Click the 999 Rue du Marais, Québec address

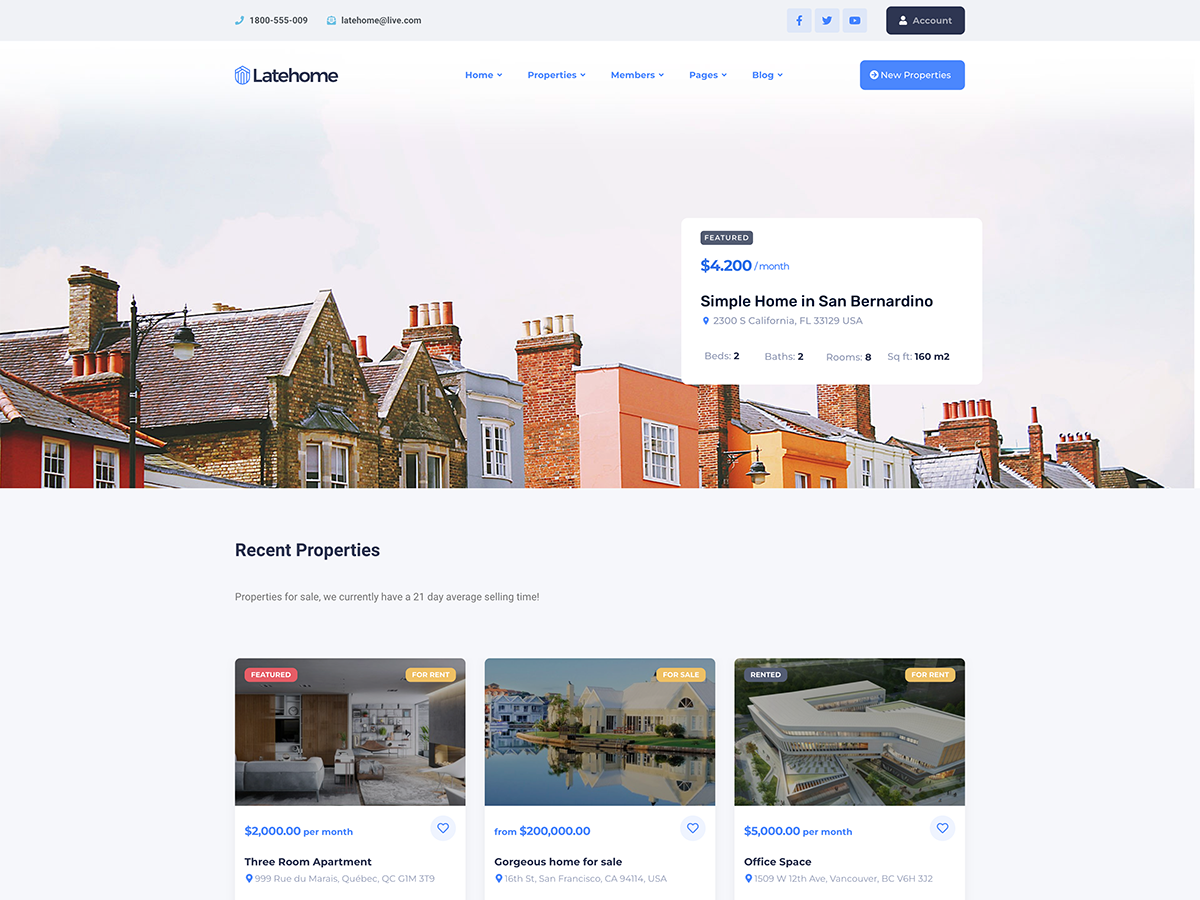click(x=345, y=879)
